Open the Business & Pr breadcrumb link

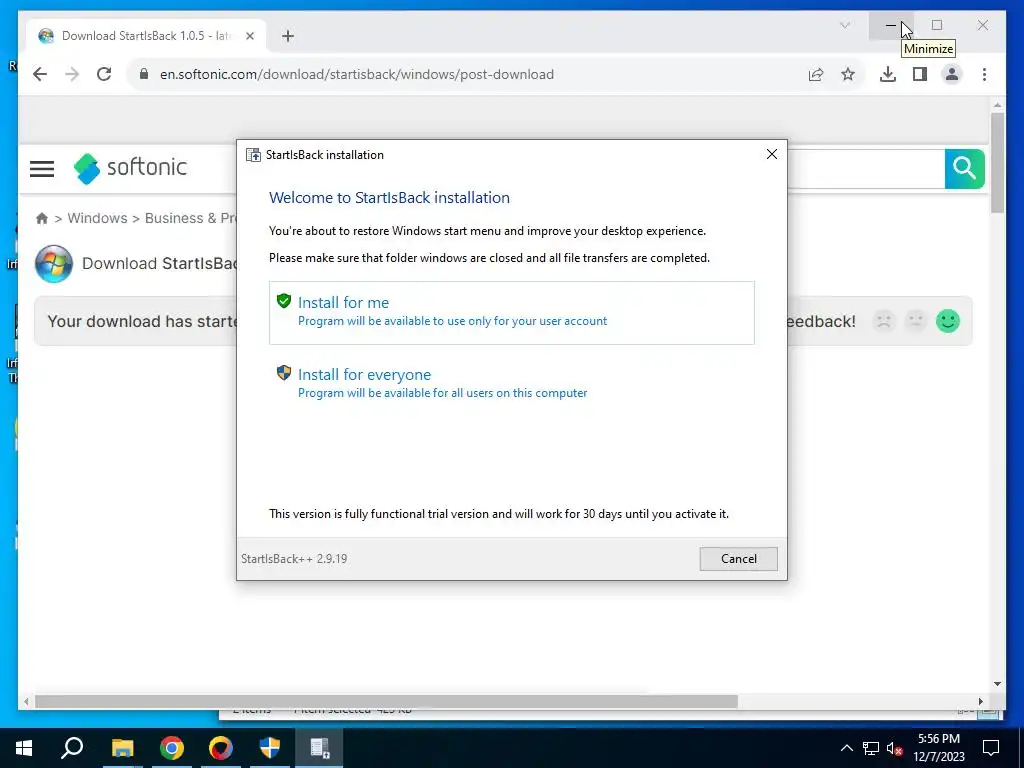(x=190, y=218)
